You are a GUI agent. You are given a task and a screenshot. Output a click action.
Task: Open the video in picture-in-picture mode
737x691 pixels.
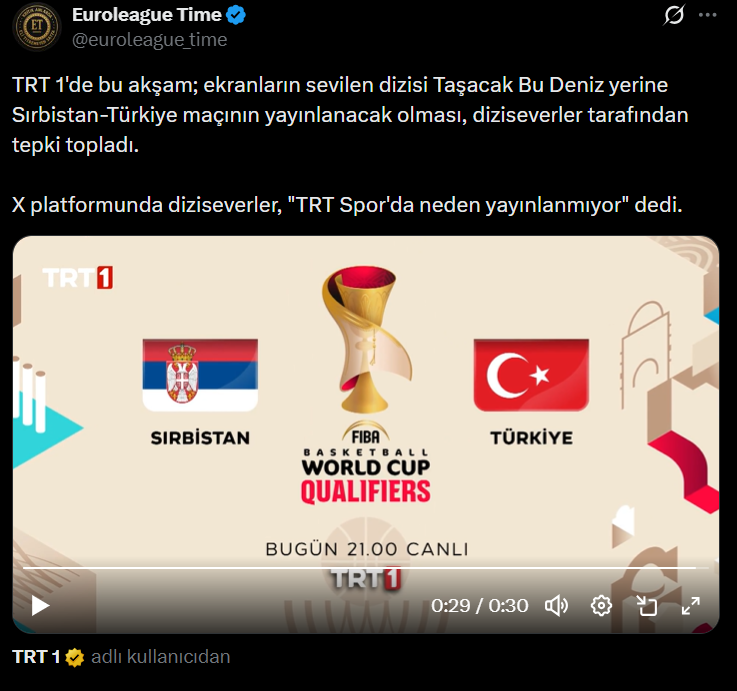646,605
